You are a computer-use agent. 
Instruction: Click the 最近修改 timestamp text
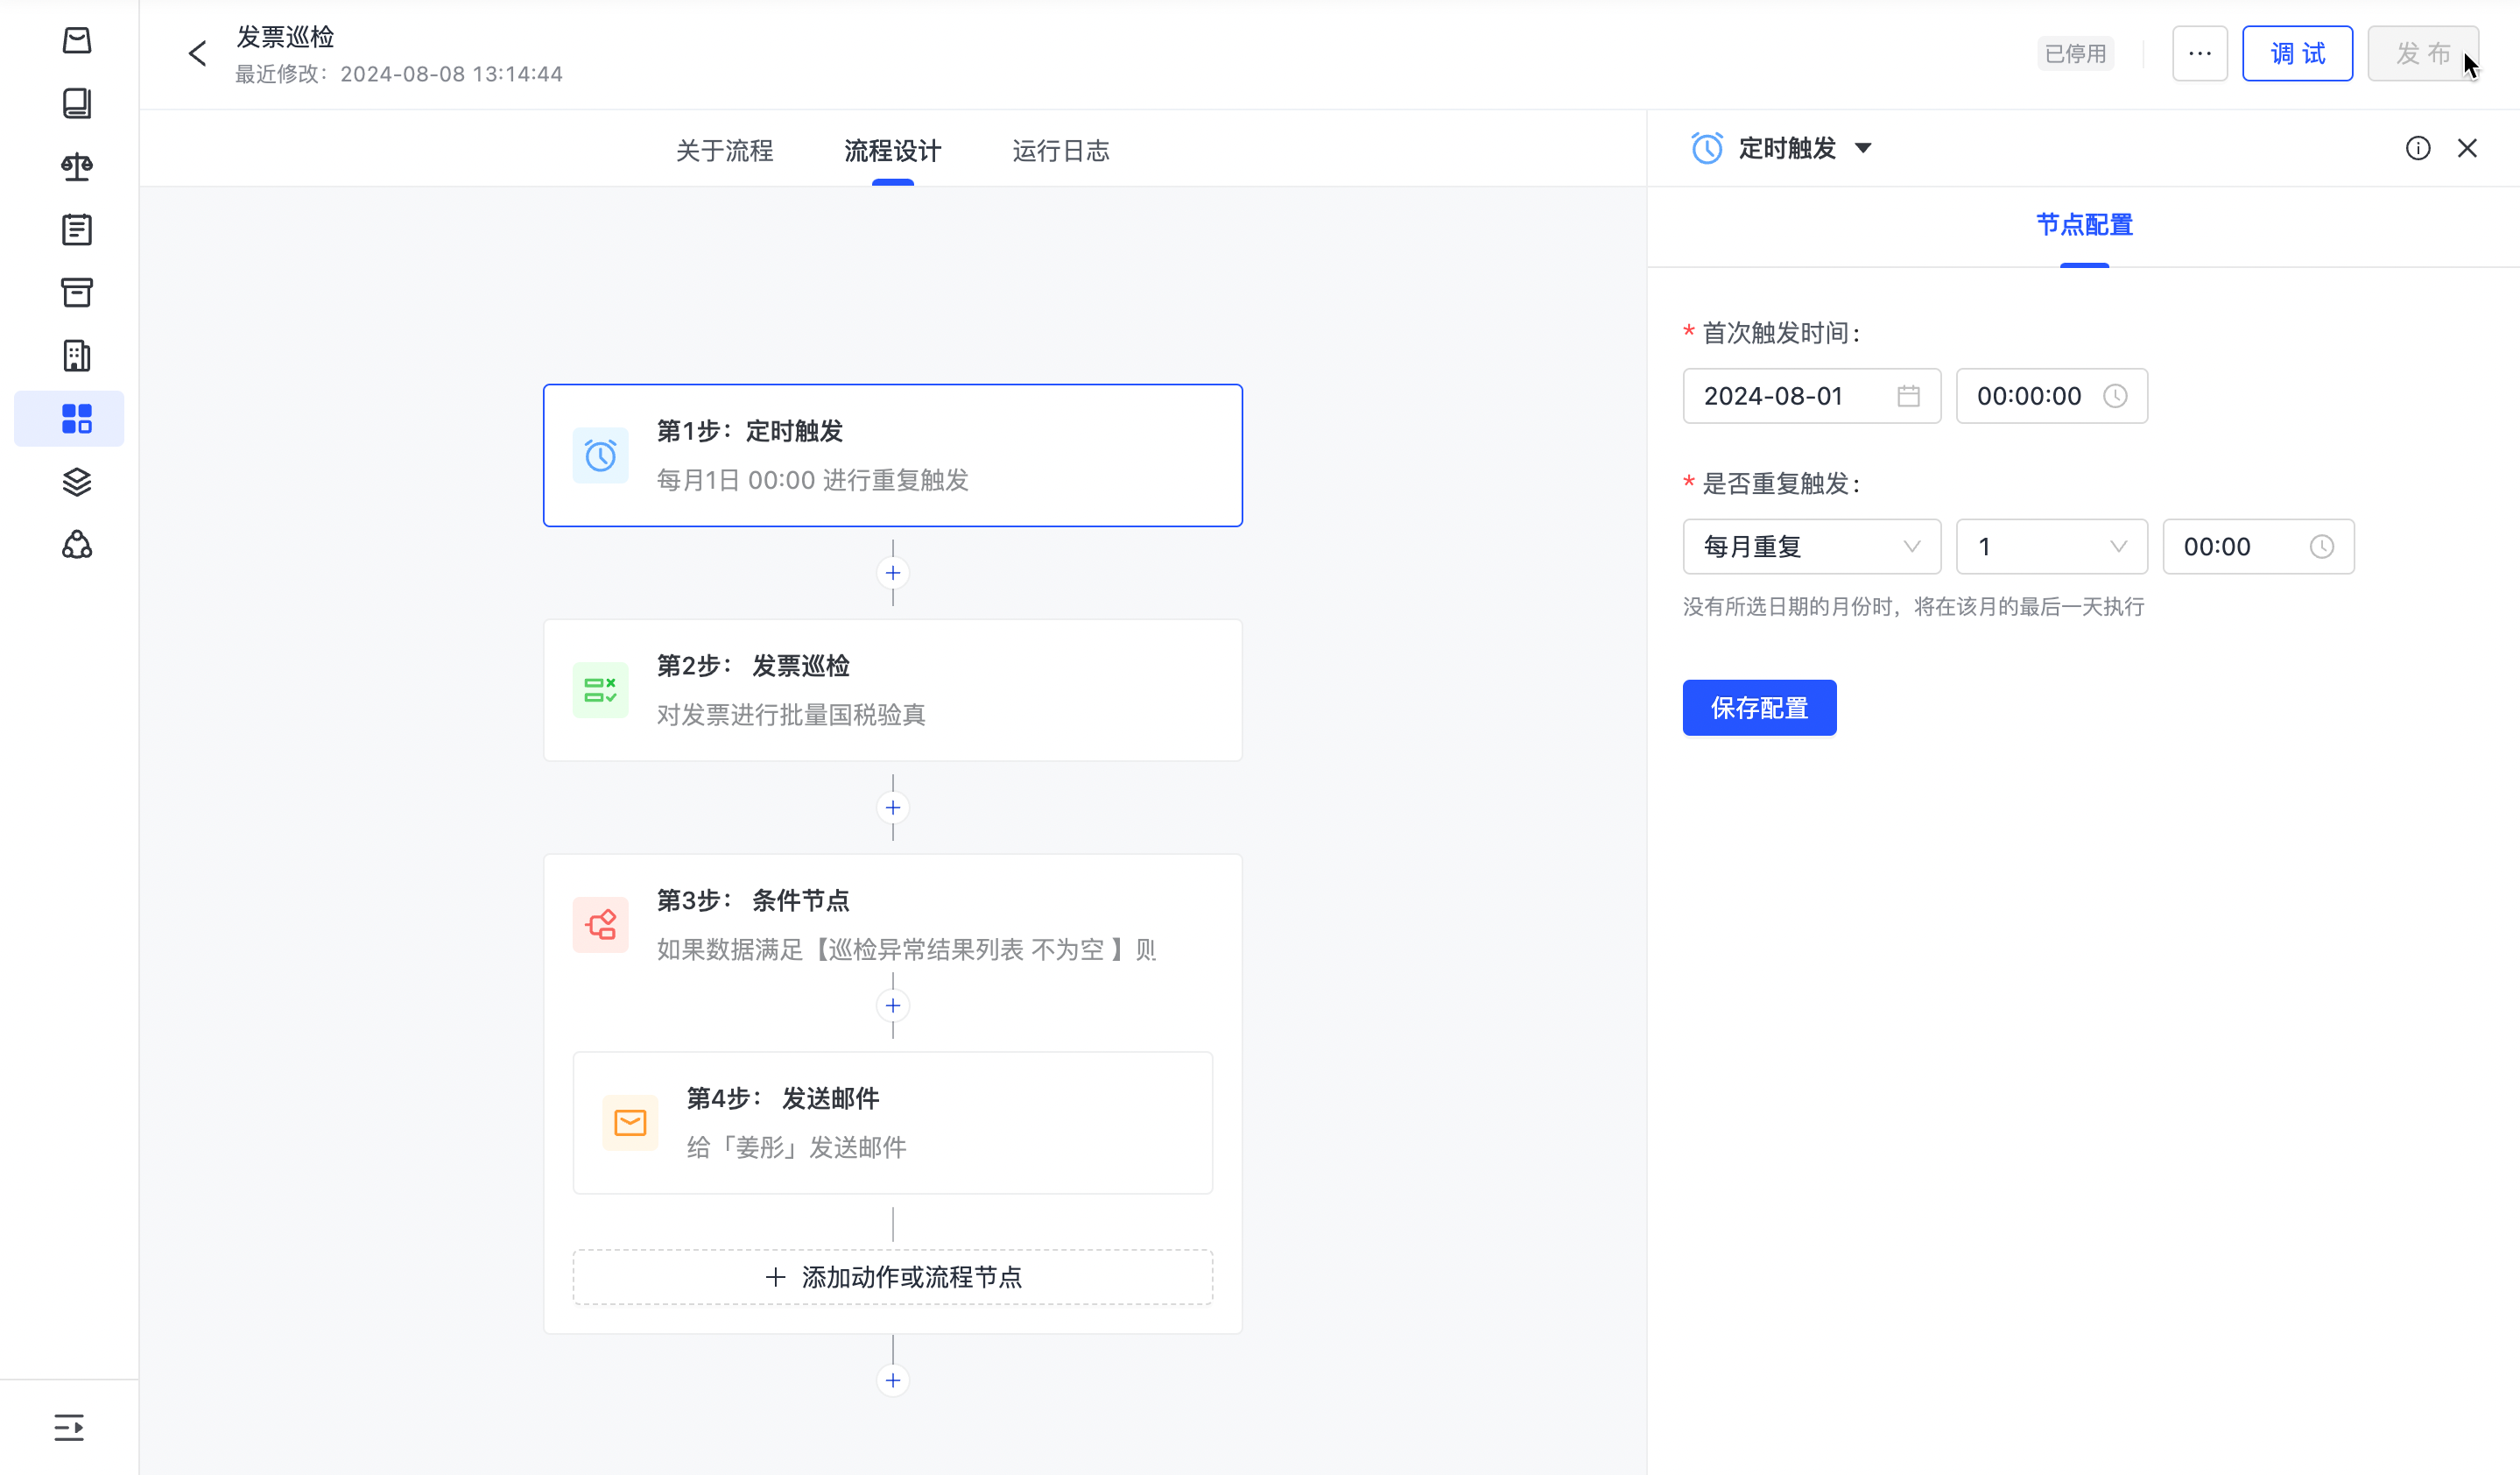pyautogui.click(x=399, y=74)
